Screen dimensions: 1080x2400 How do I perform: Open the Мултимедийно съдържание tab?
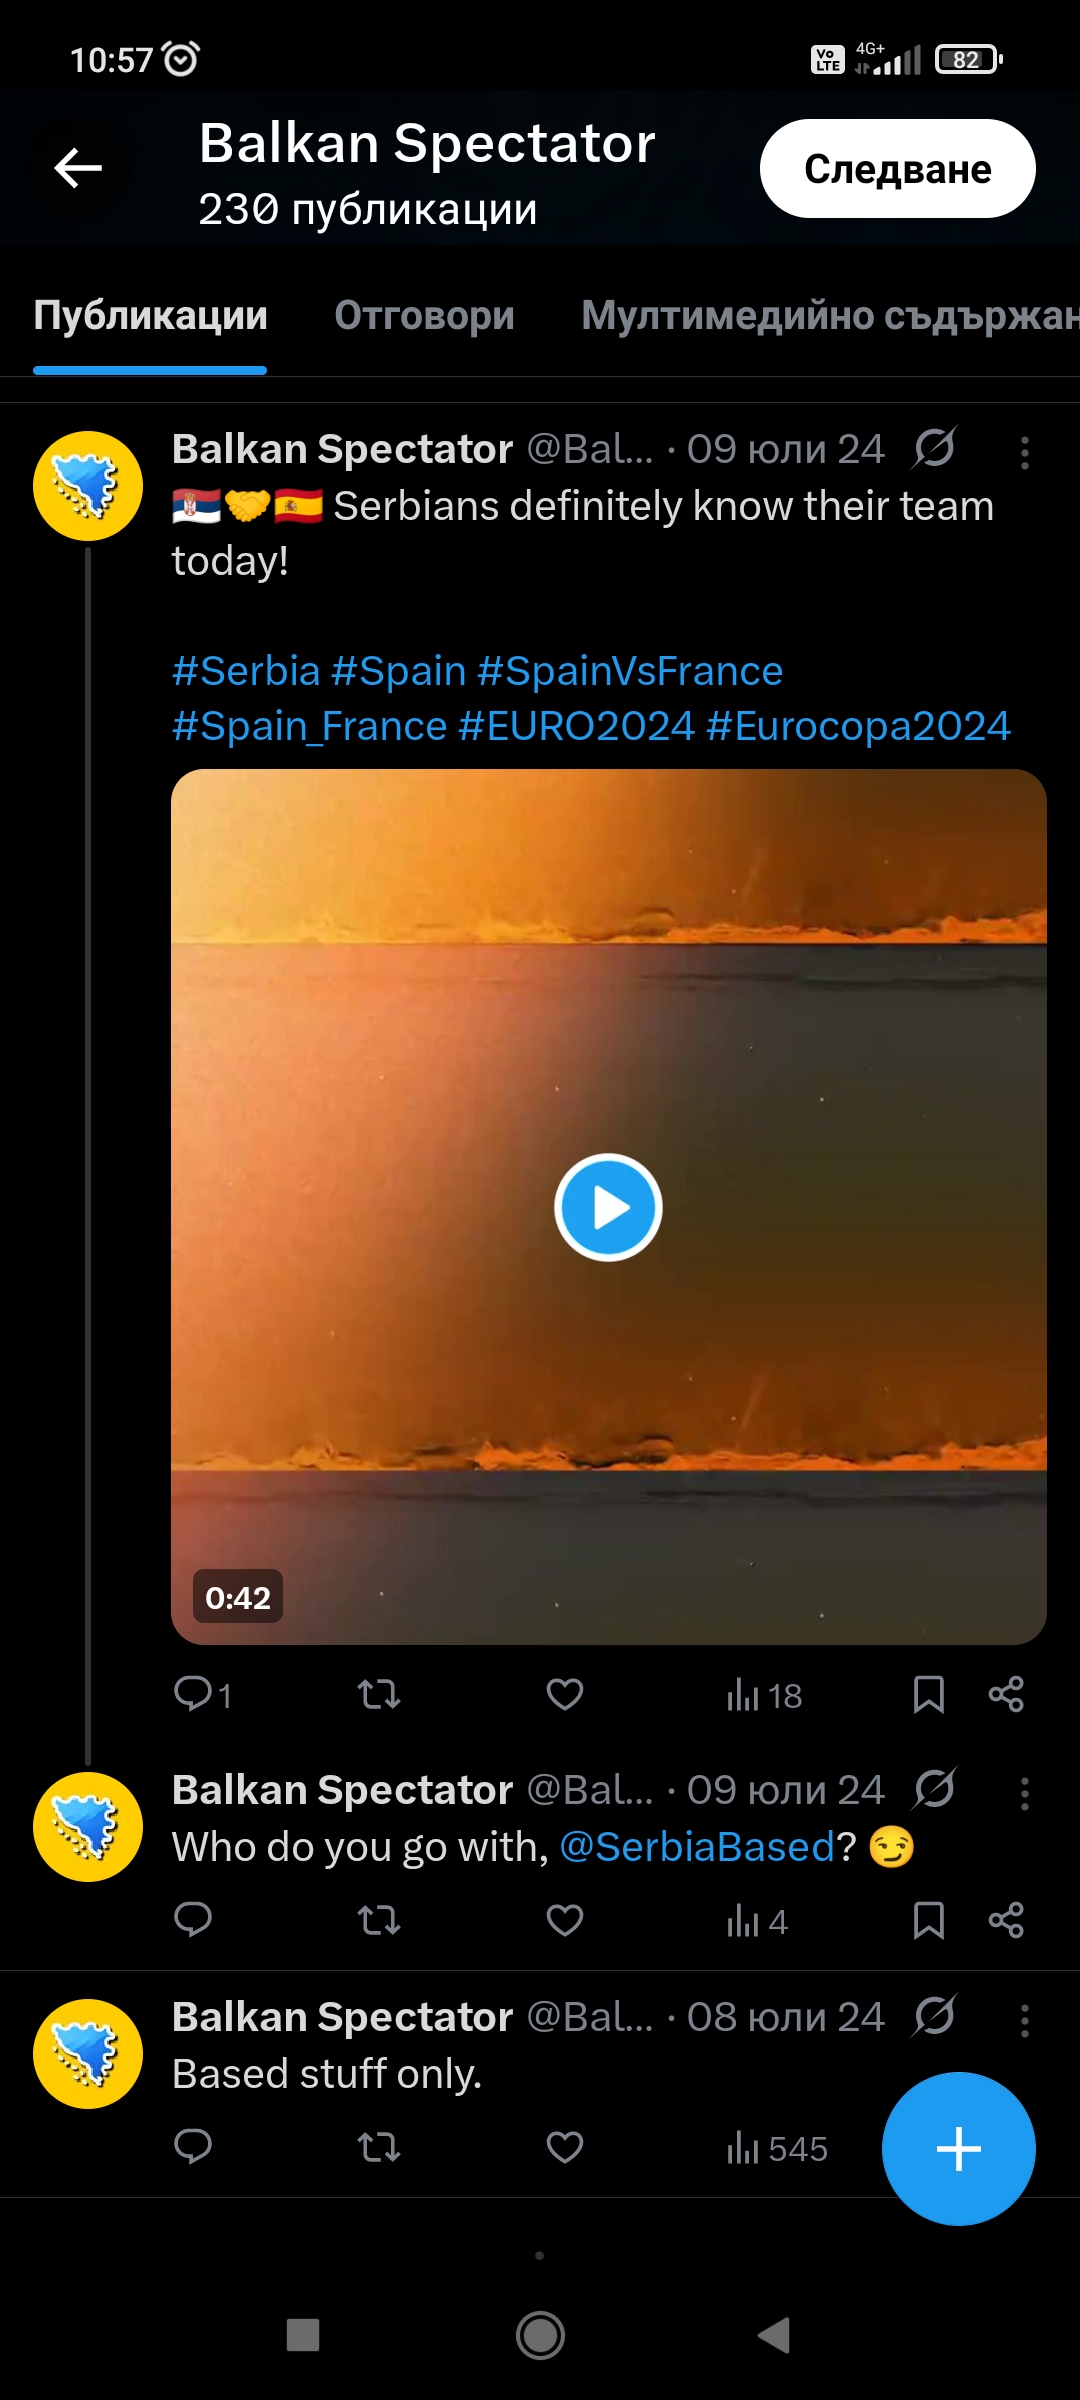(x=830, y=316)
